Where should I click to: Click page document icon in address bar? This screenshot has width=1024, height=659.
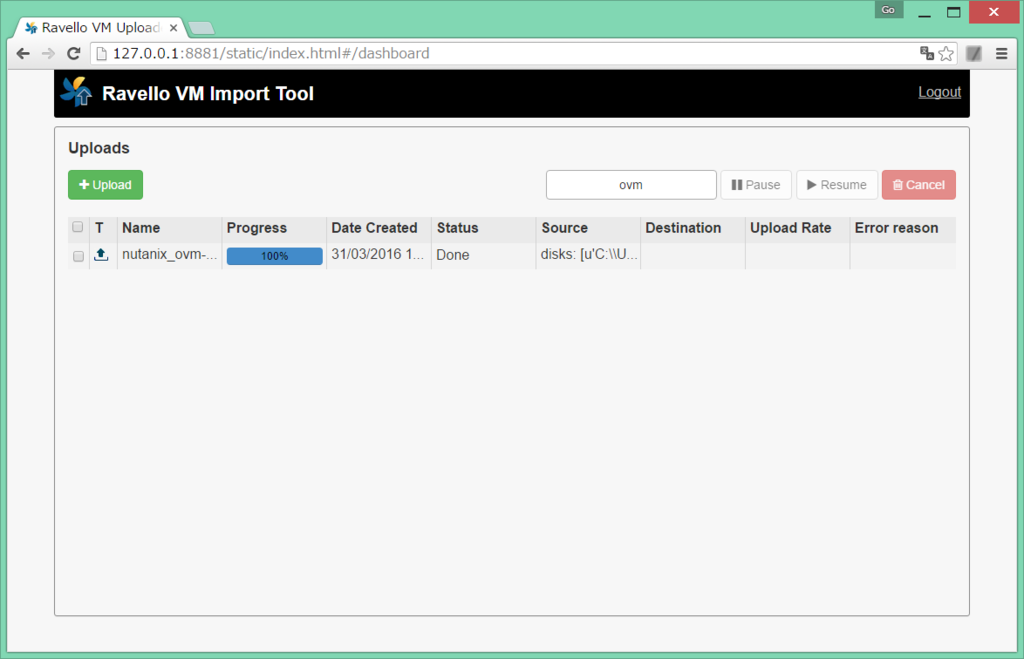coord(101,54)
